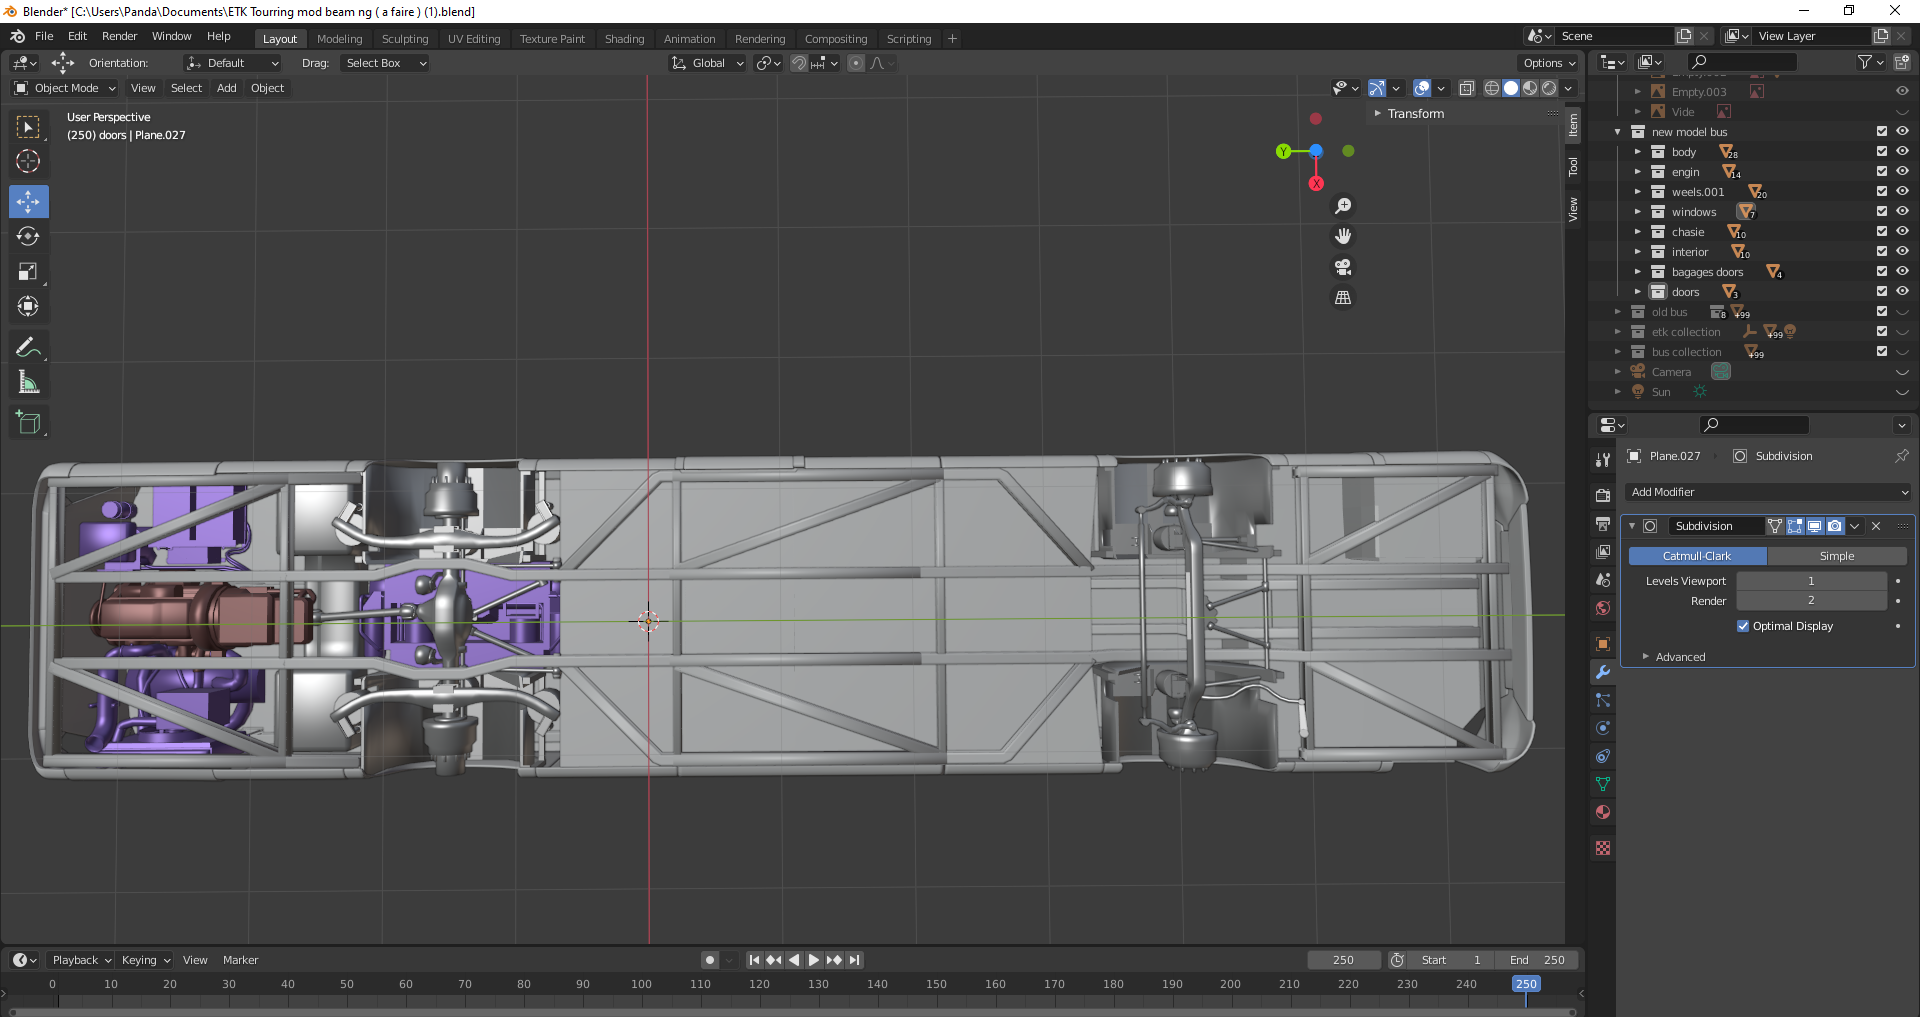Click the pan view hand icon
This screenshot has height=1017, width=1920.
tap(1343, 236)
